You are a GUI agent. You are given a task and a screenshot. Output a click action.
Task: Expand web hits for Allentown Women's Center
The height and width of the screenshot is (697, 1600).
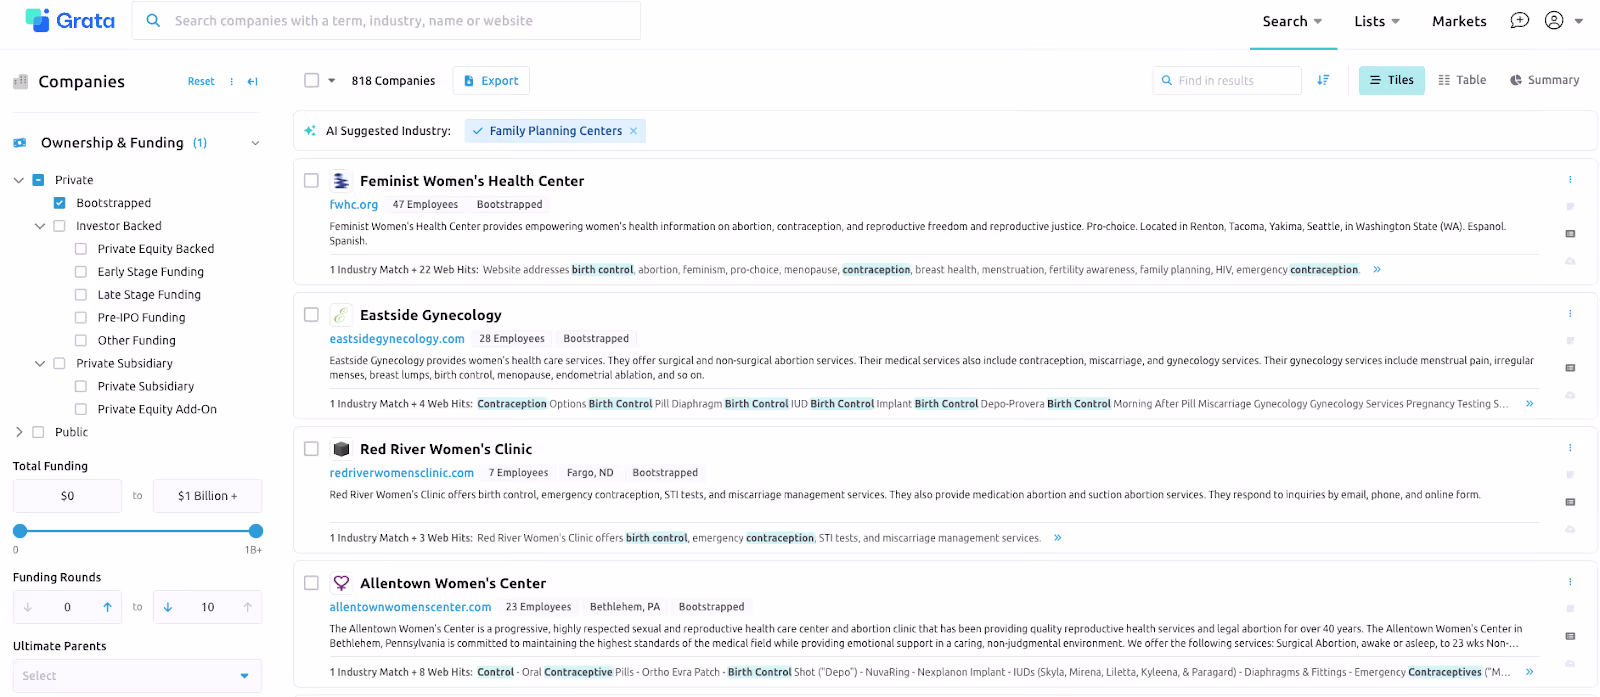pos(1530,672)
